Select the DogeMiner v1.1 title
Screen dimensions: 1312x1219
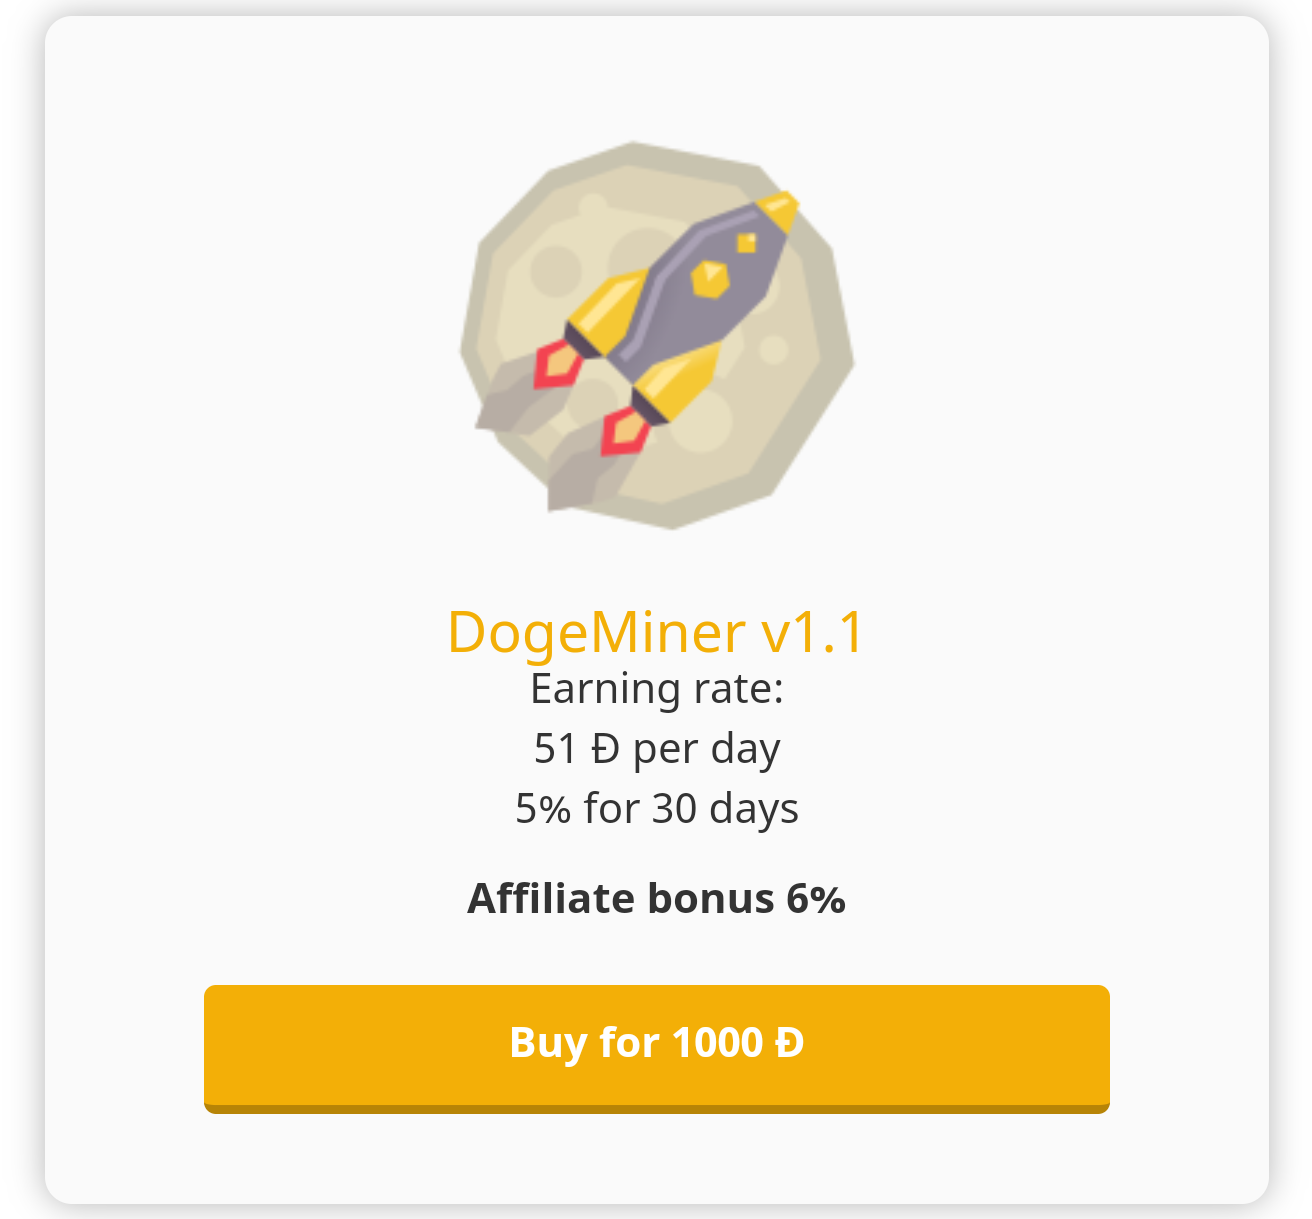coord(656,633)
